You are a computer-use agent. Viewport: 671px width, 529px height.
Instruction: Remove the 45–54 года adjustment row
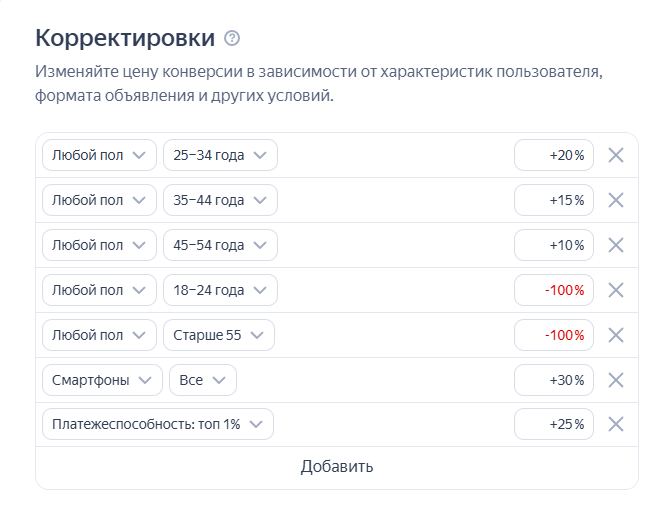click(616, 245)
